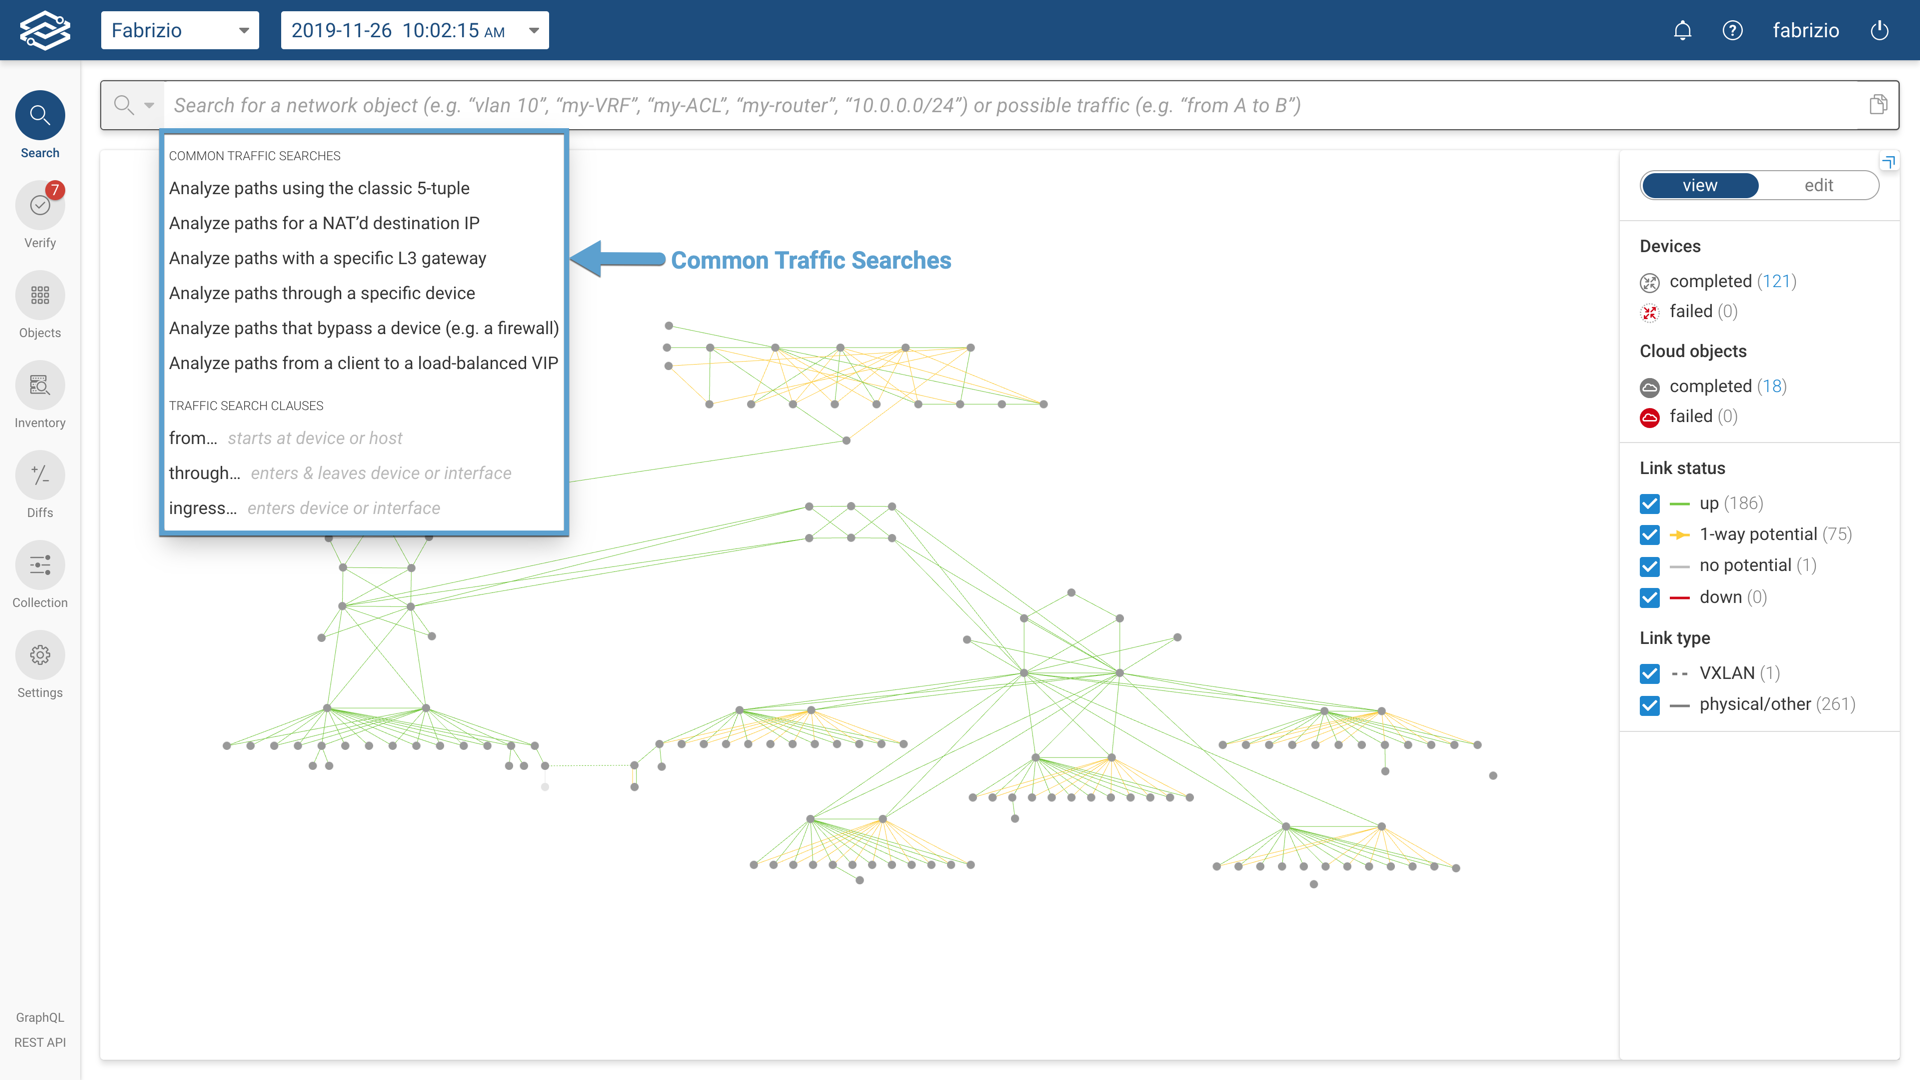
Task: Toggle the physical/other link type checkbox
Action: 1650,705
